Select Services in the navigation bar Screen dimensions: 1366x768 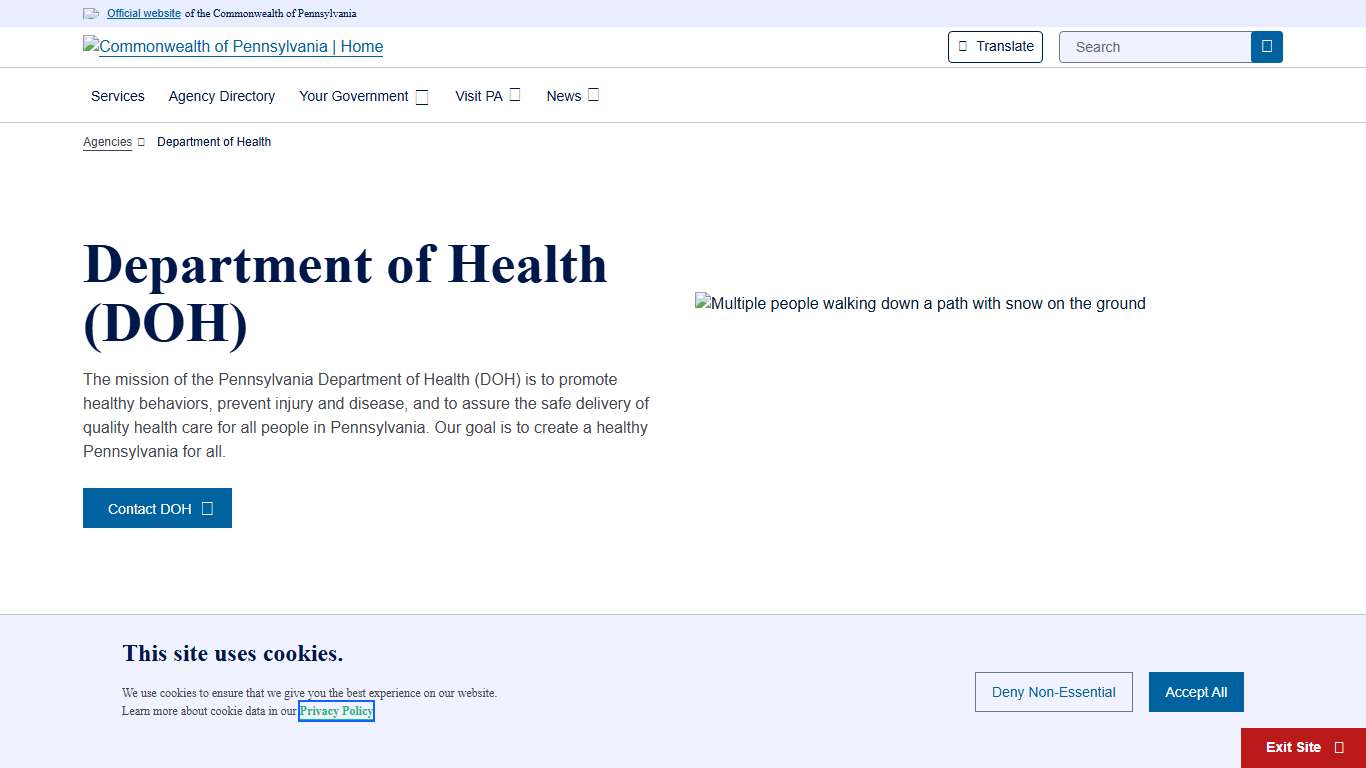[x=117, y=96]
